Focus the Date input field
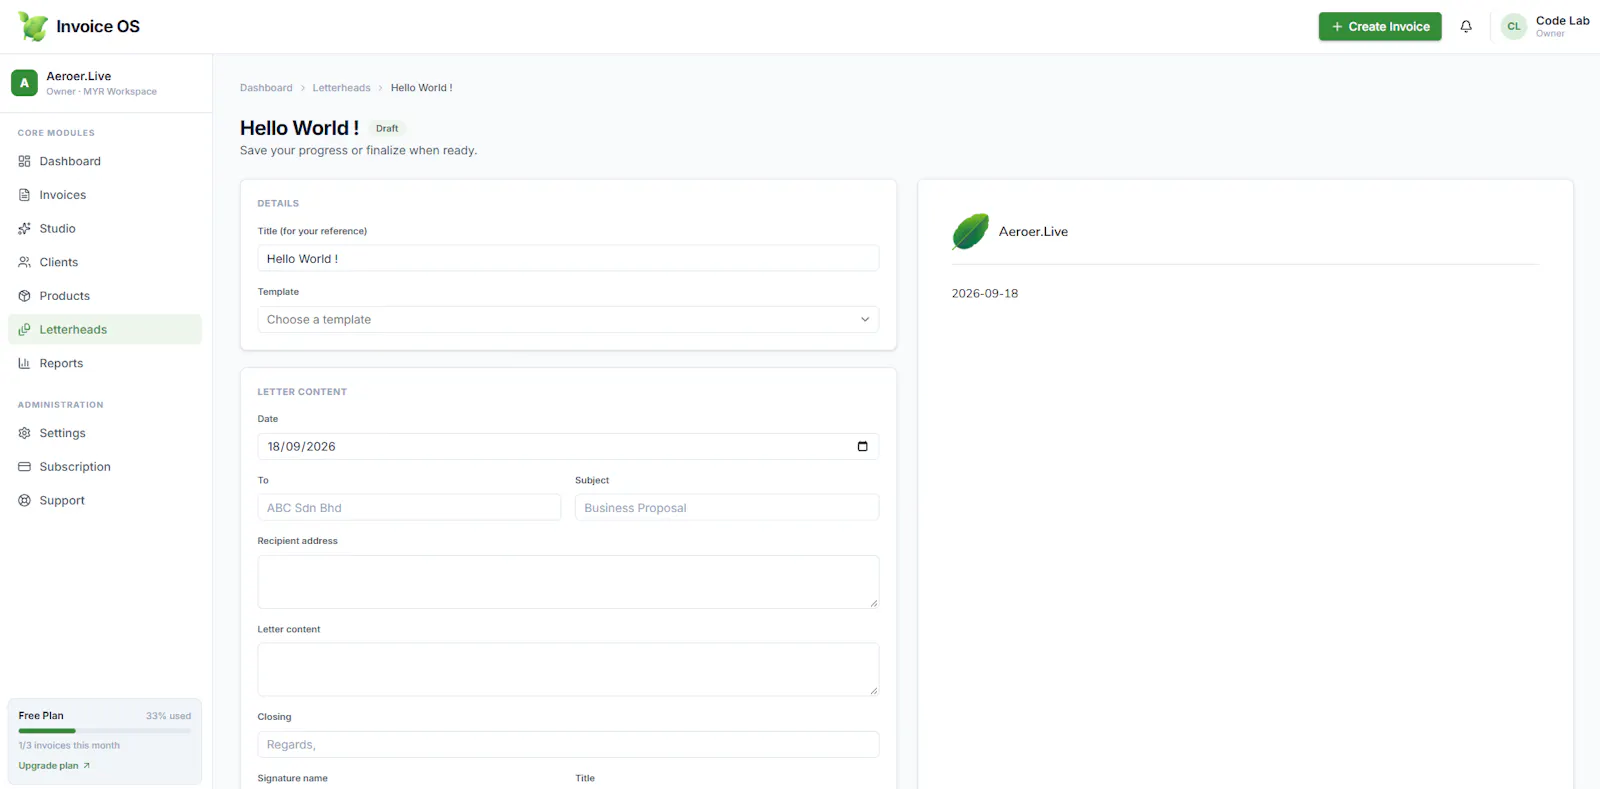1600x789 pixels. (568, 446)
